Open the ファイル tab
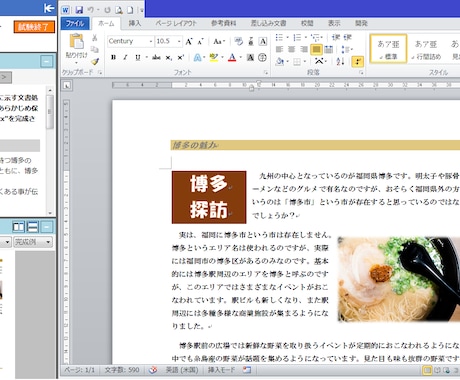Screen dimensions: 460x380 pyautogui.click(x=75, y=23)
